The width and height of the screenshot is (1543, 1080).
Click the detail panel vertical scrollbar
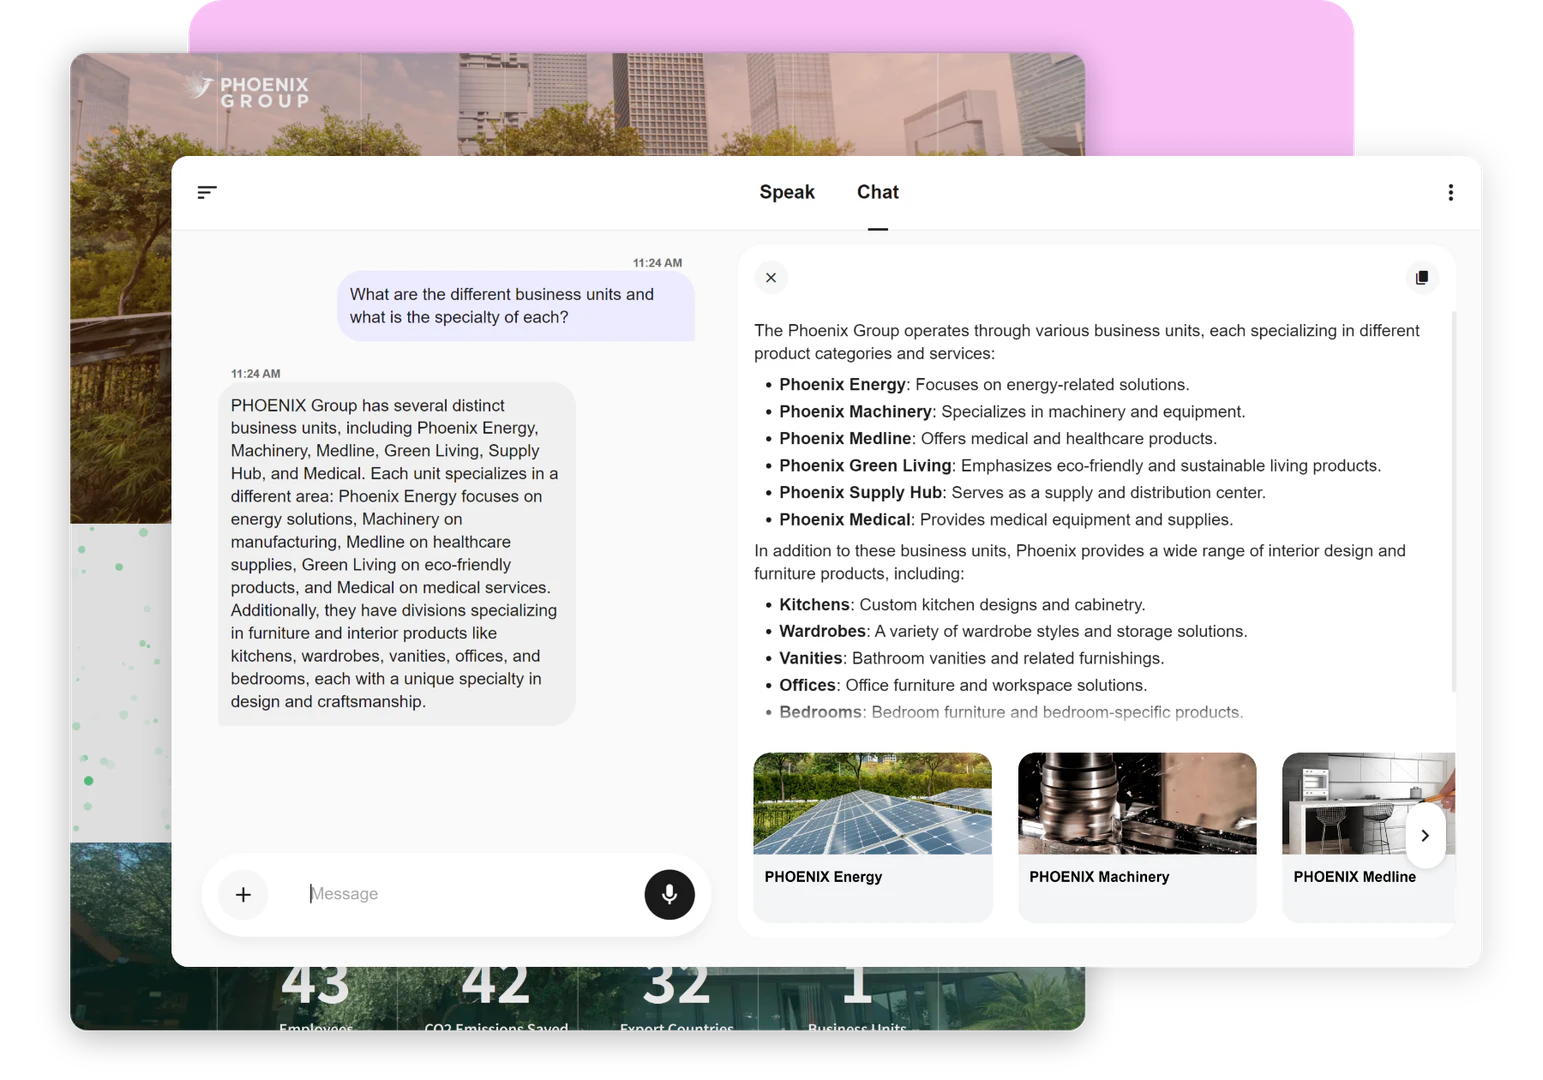[x=1453, y=500]
